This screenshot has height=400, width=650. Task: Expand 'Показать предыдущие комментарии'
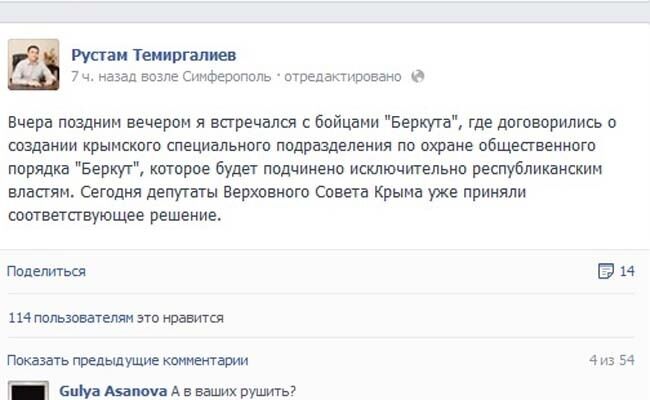[x=128, y=360]
